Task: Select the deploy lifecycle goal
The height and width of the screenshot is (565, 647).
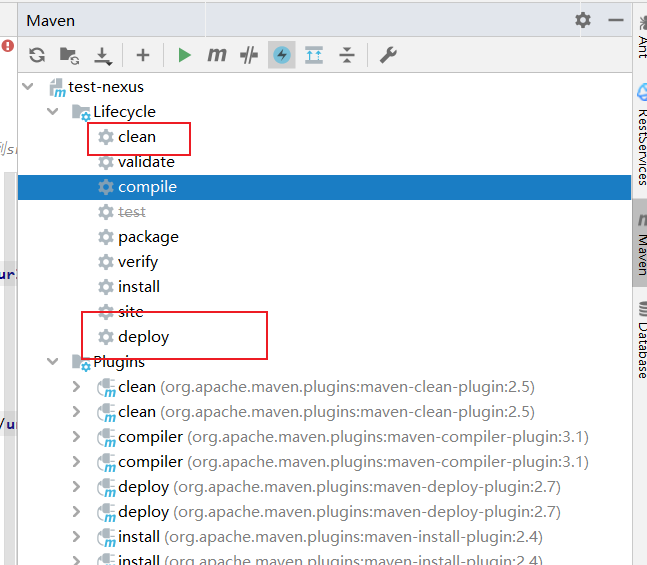Action: pos(143,337)
